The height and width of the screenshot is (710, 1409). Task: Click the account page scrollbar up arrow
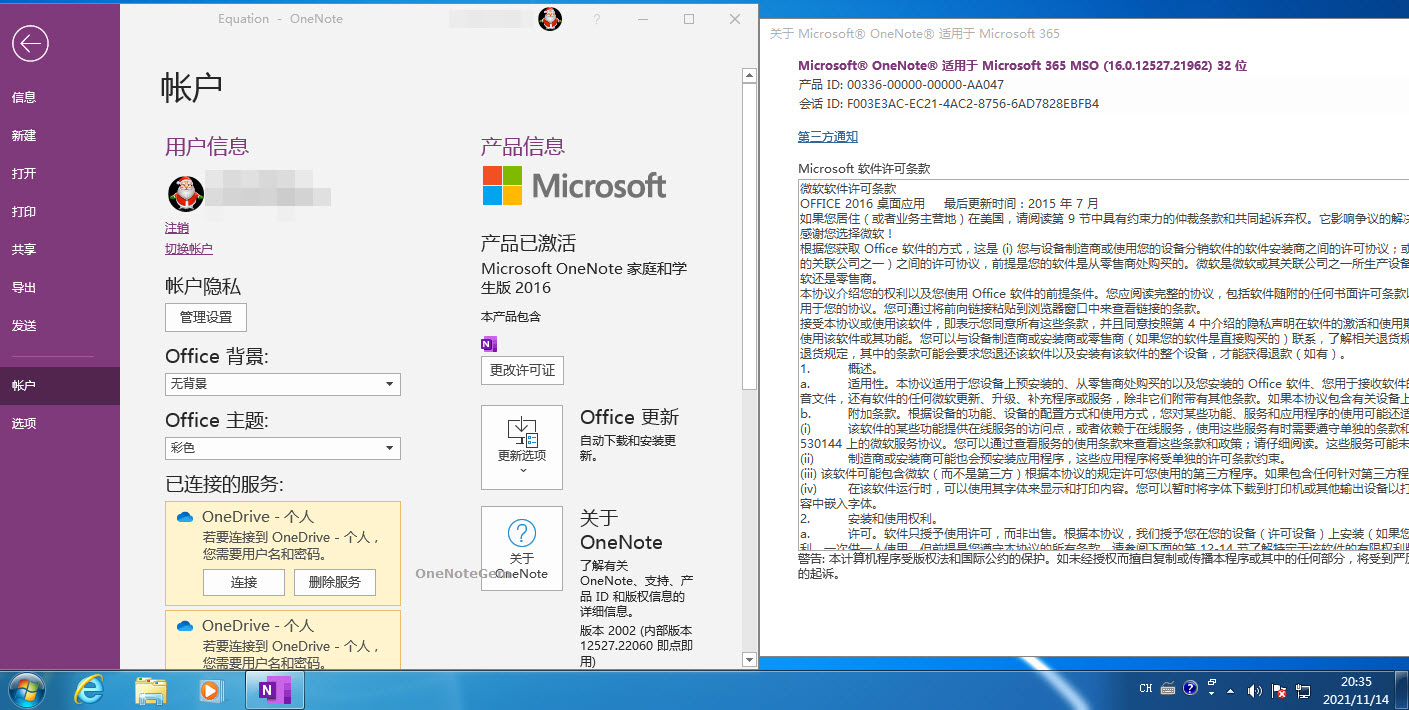[x=749, y=75]
